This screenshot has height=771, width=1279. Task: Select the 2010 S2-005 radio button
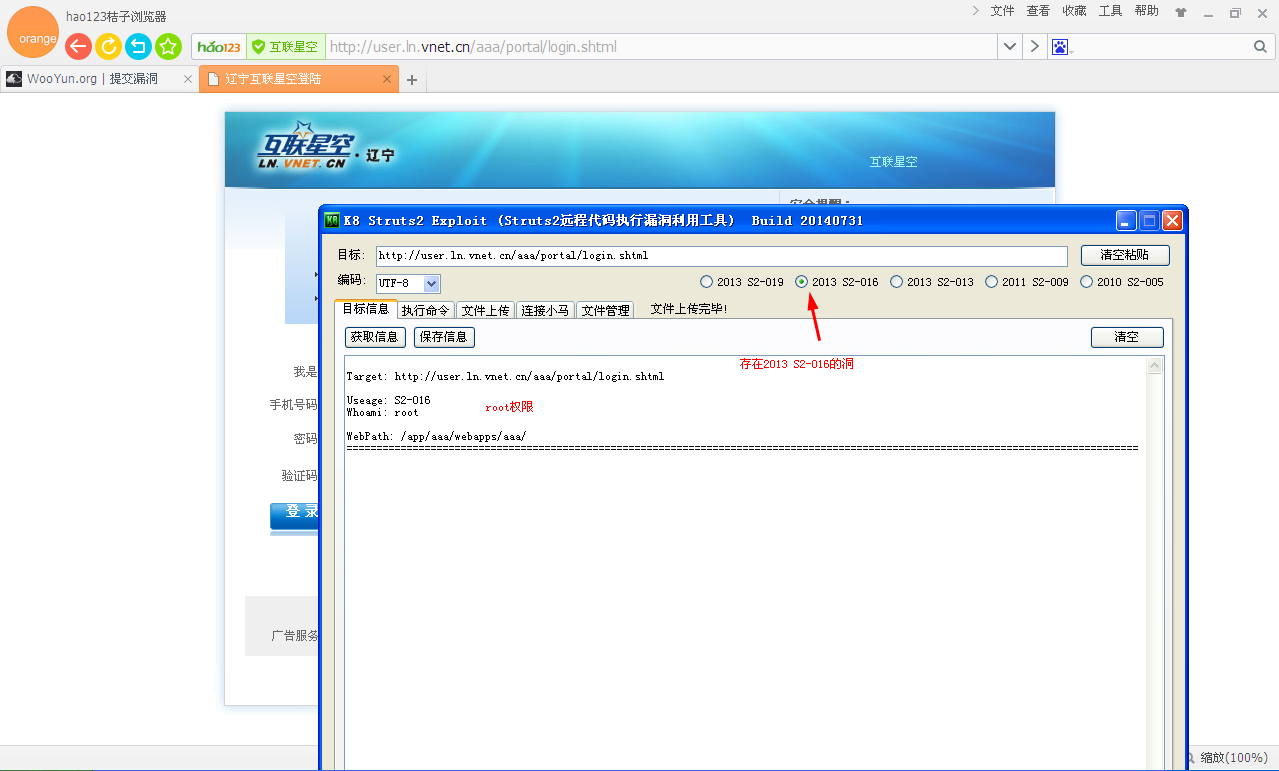(1122, 282)
